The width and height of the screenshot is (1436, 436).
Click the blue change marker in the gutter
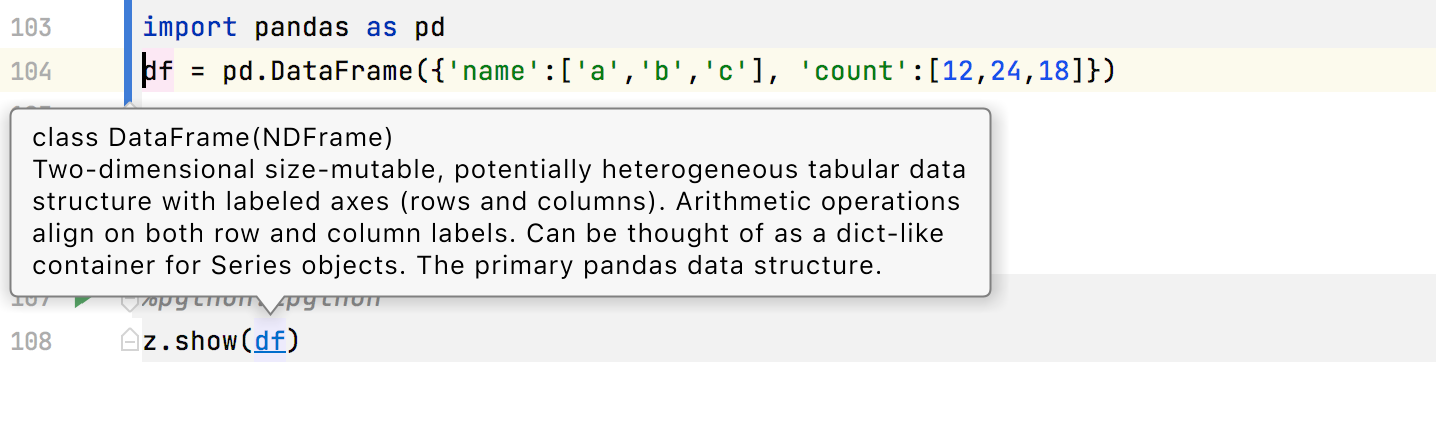[x=127, y=50]
